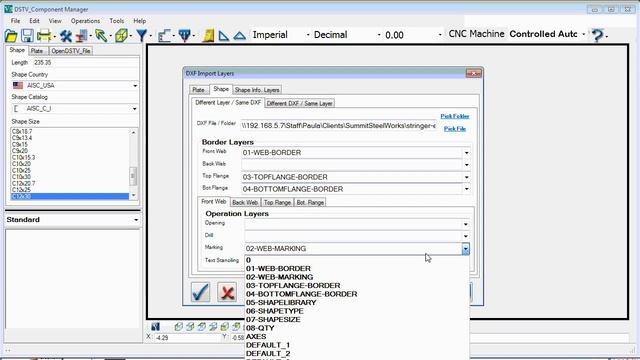Choose 05-SHAPELIBRARY from the dropdown list
Image resolution: width=640 pixels, height=360 pixels.
(281, 302)
